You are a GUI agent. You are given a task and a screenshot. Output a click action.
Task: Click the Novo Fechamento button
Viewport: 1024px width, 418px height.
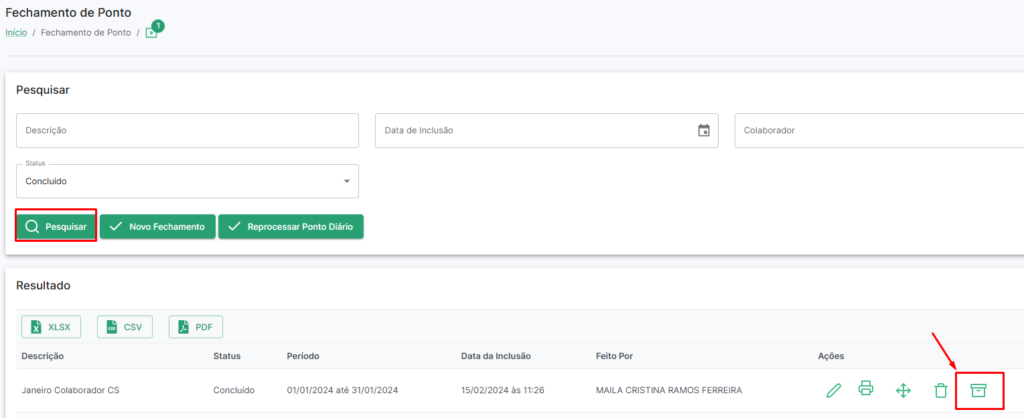(x=157, y=227)
